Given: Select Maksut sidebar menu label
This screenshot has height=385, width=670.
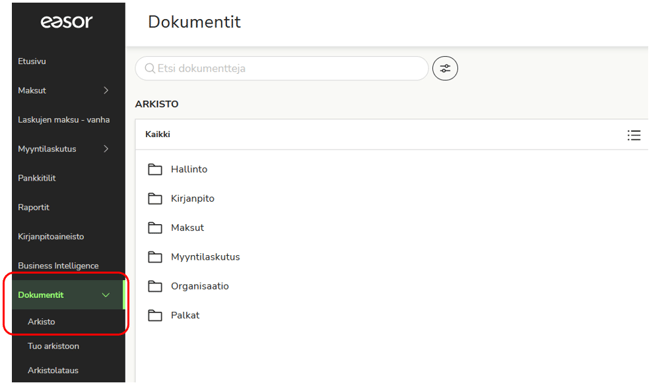Looking at the screenshot, I should click(32, 90).
